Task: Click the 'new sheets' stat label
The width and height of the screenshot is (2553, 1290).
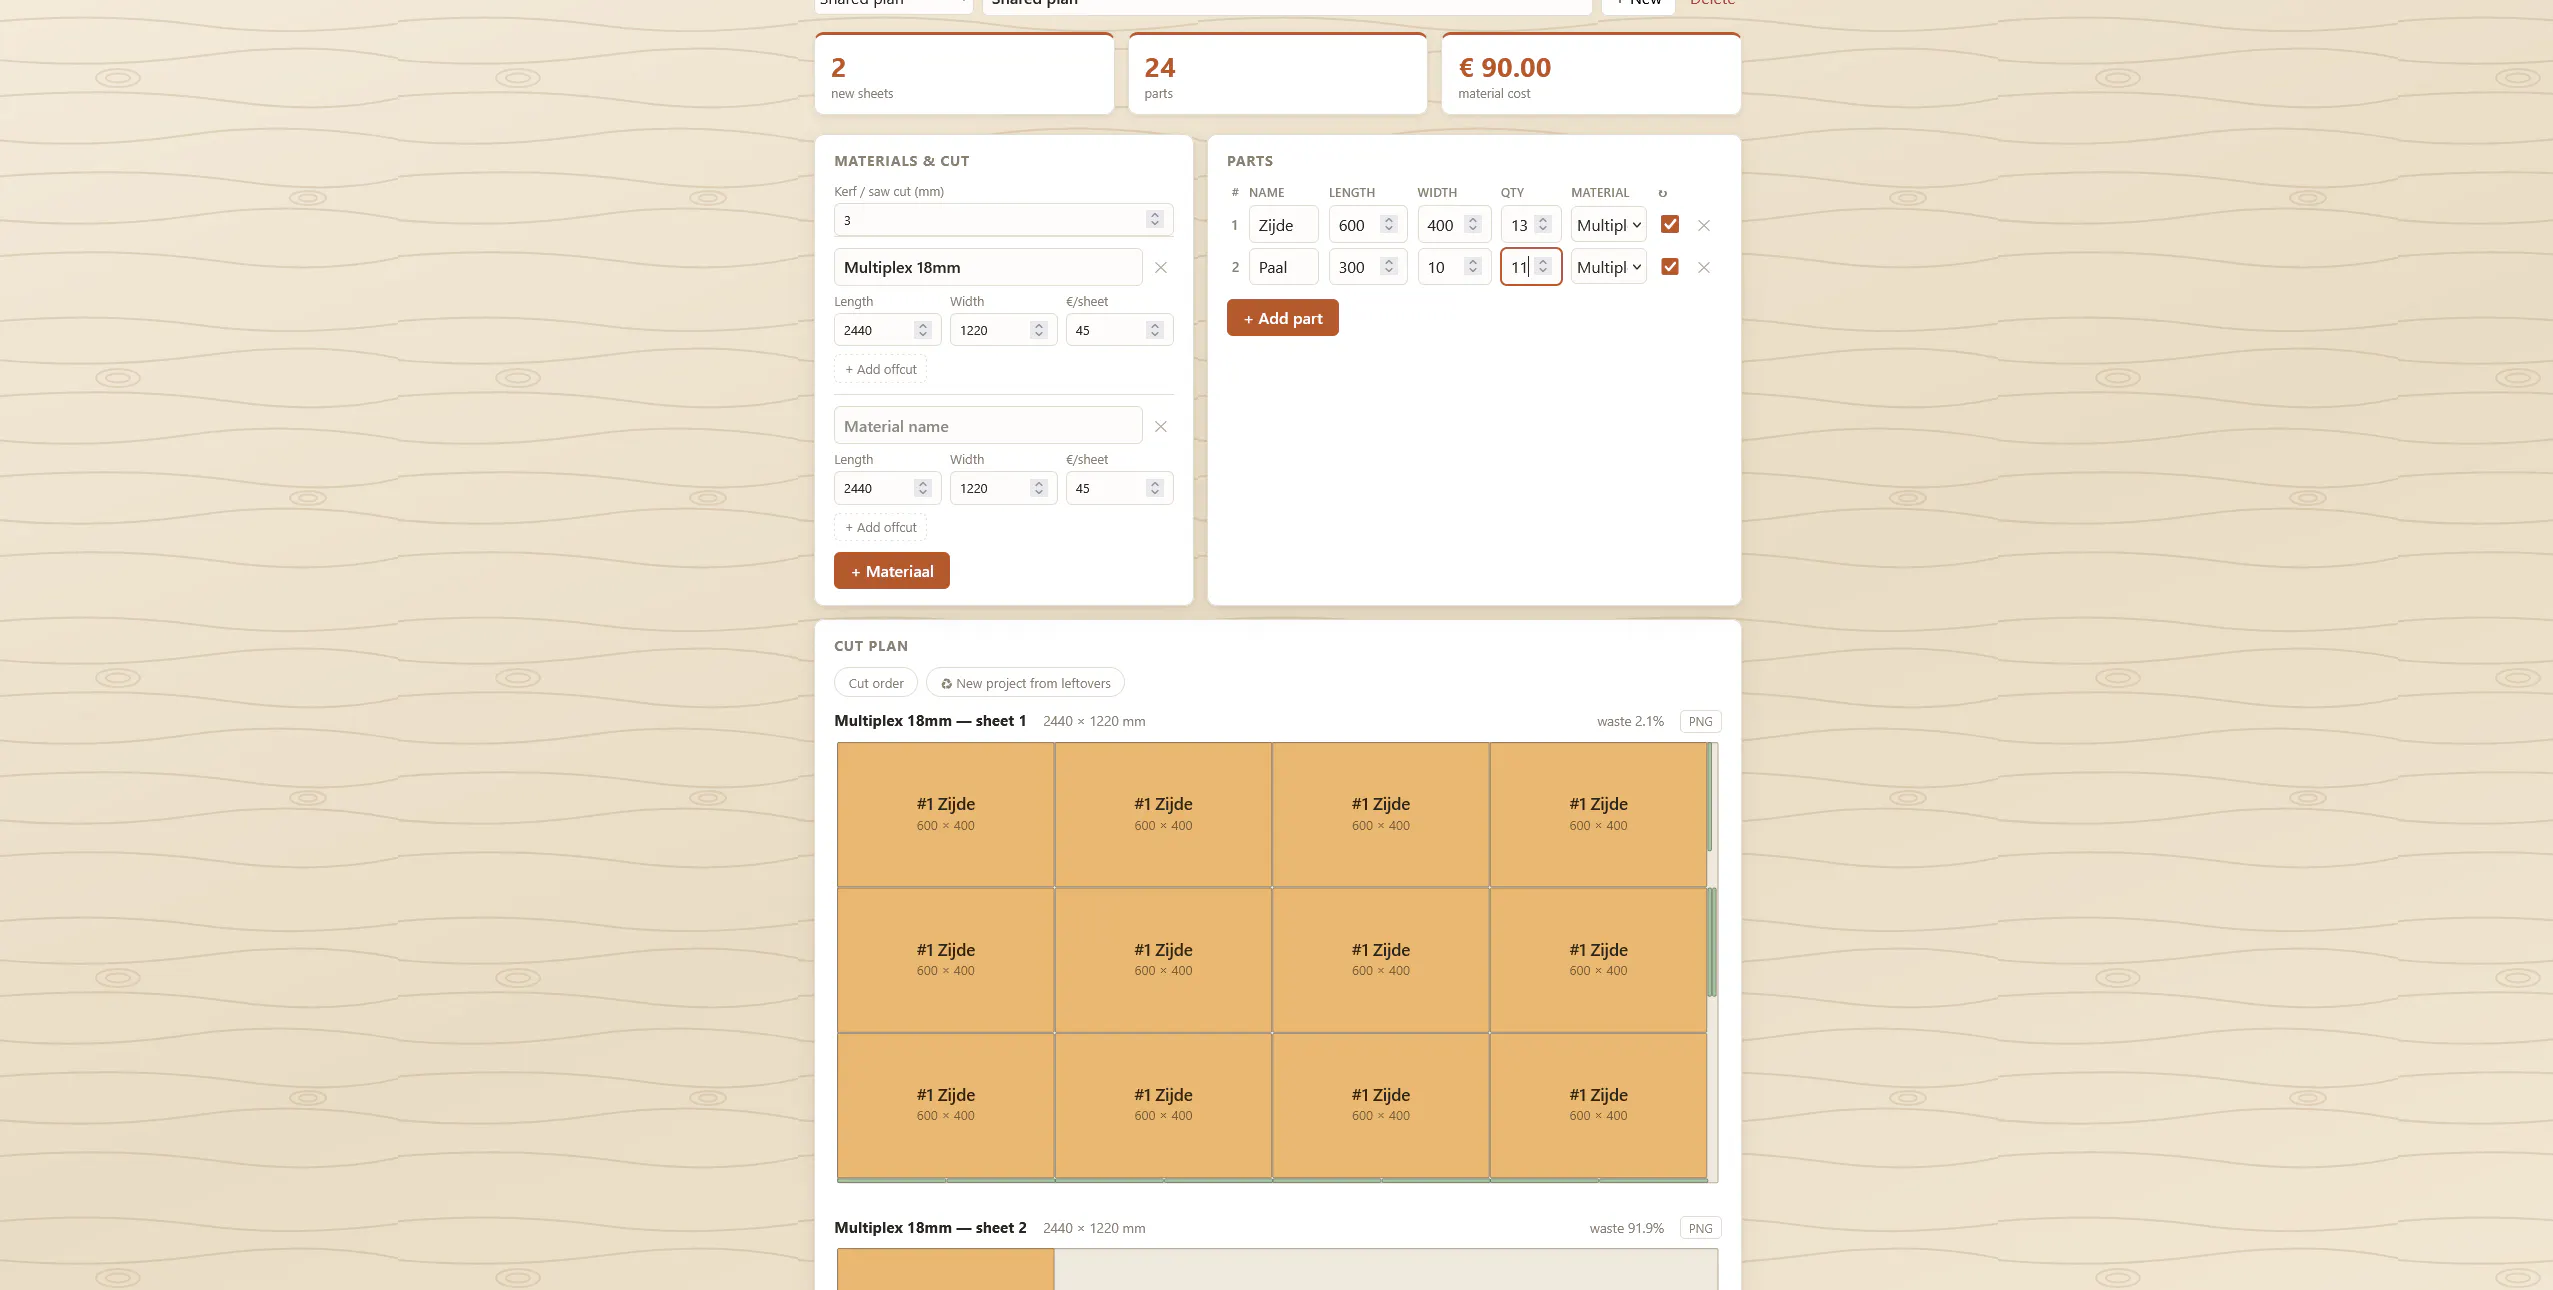Action: 862,94
